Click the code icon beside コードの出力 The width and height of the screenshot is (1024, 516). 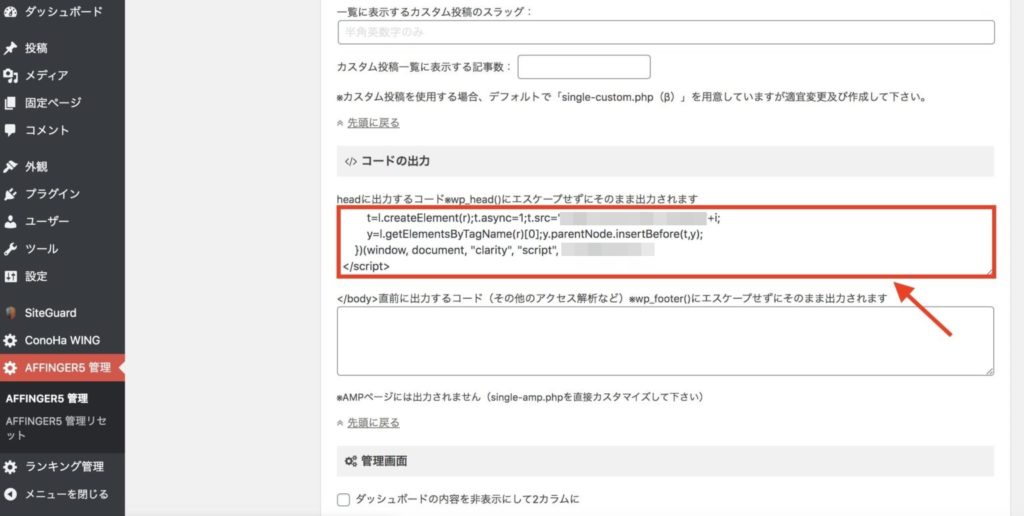pyautogui.click(x=351, y=161)
